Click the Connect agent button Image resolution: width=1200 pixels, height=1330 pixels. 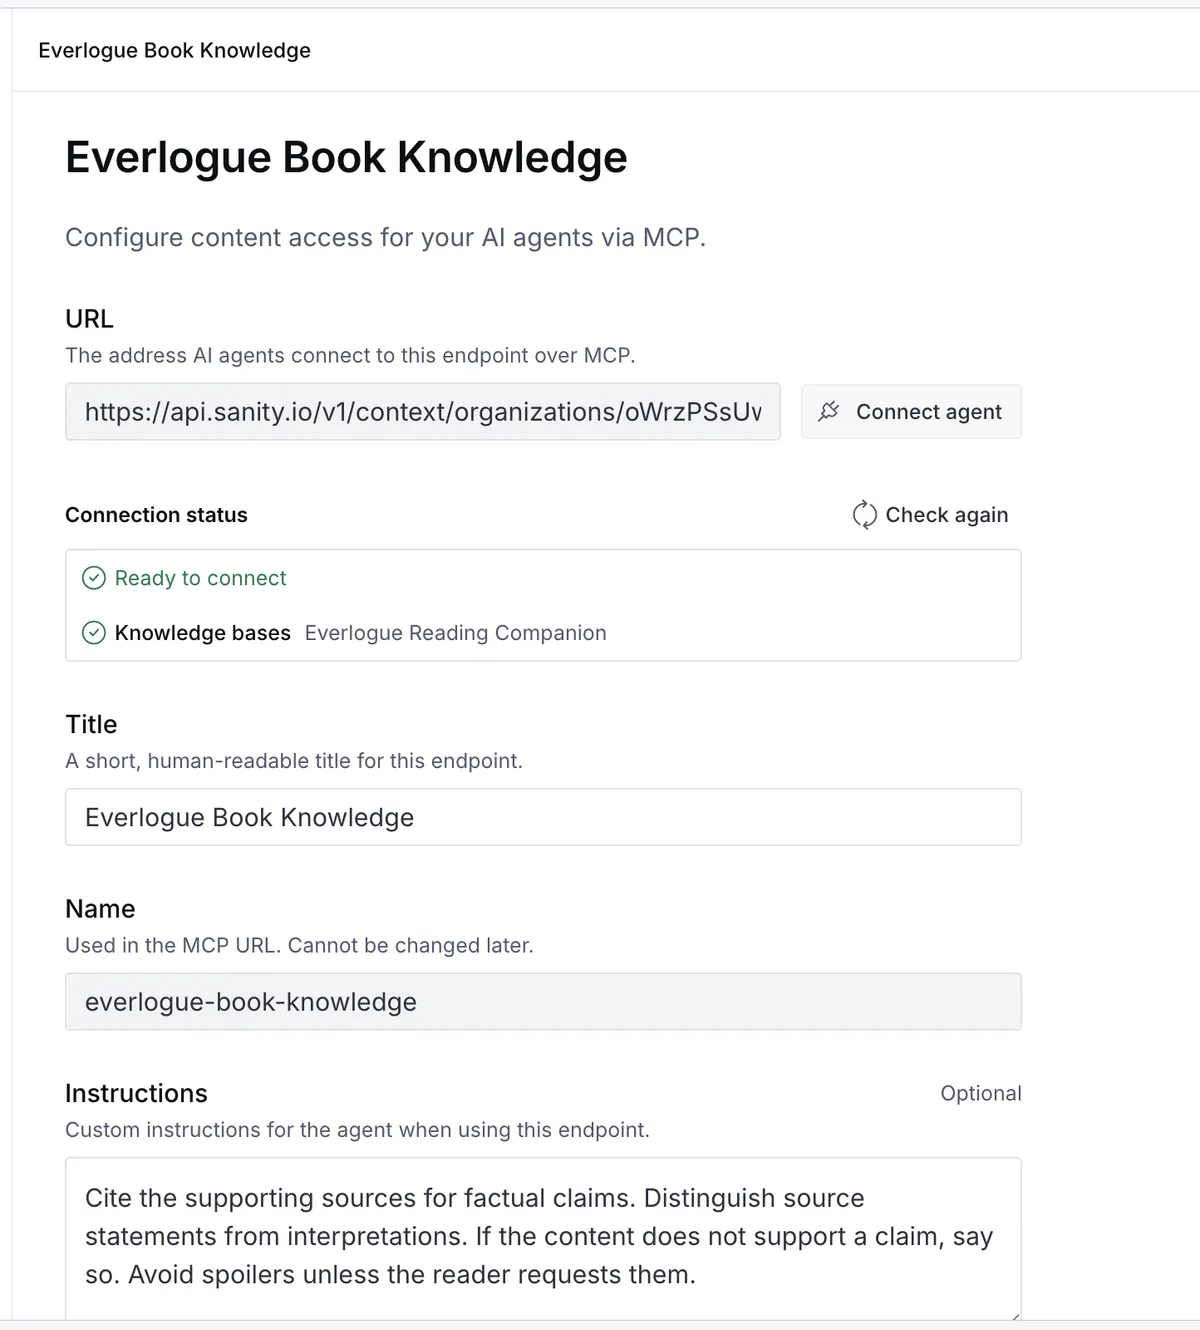tap(911, 411)
